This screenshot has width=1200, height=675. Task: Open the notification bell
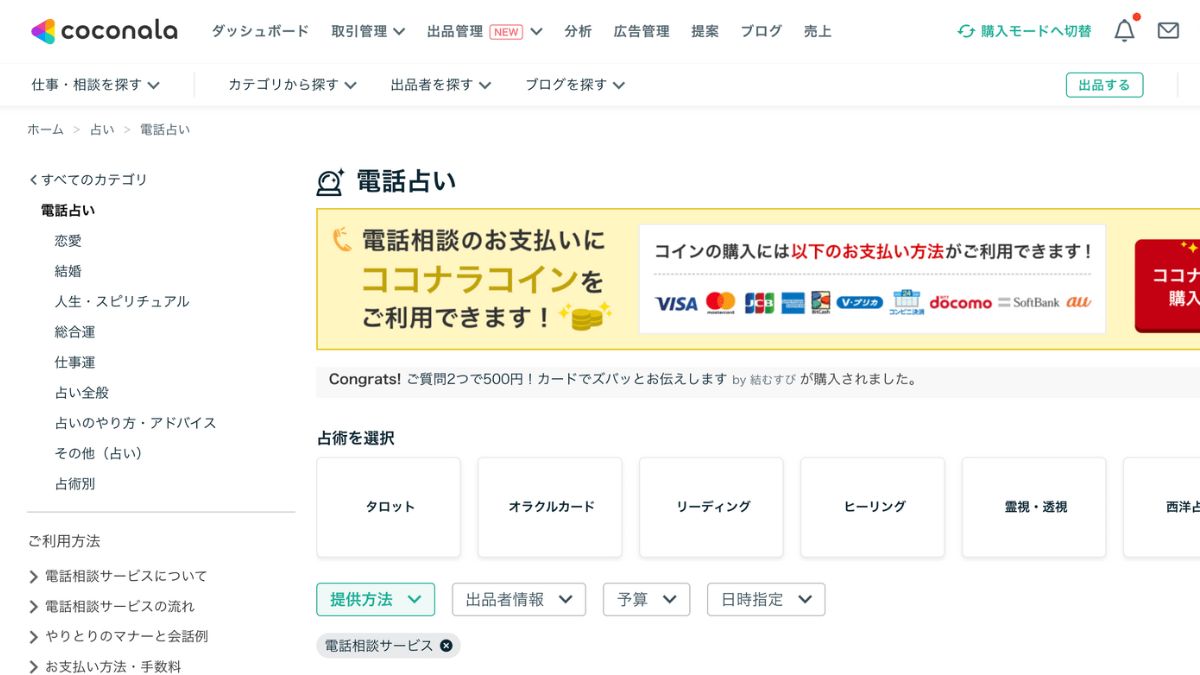(x=1125, y=31)
